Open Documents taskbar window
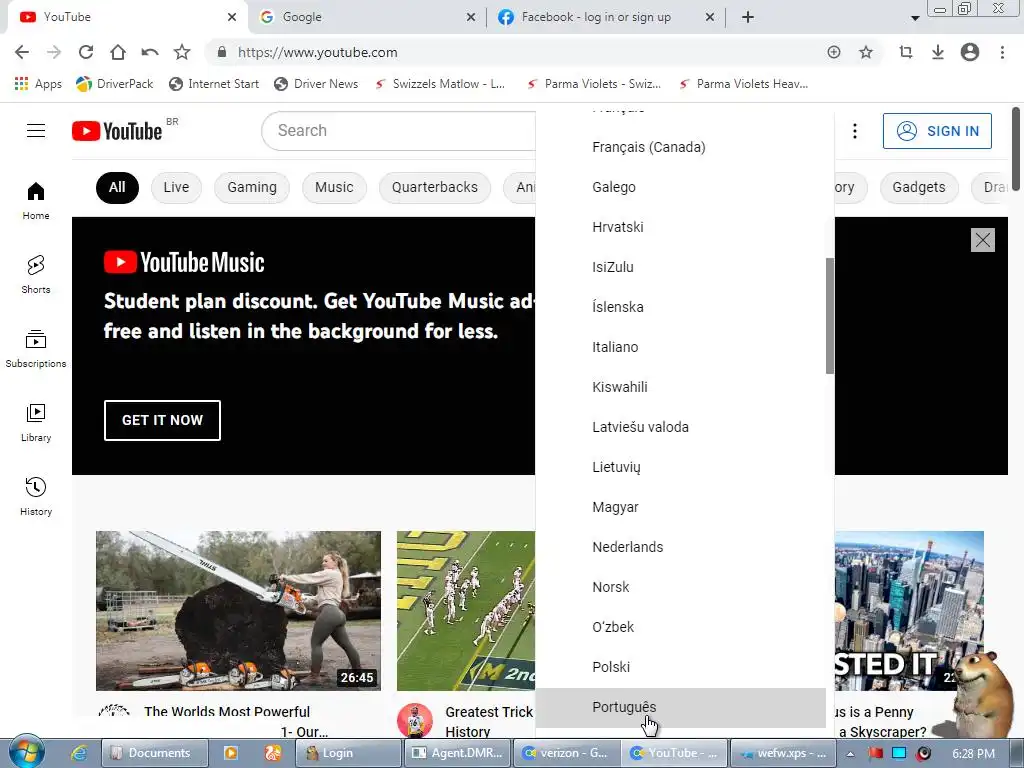This screenshot has height=768, width=1024. tap(155, 753)
